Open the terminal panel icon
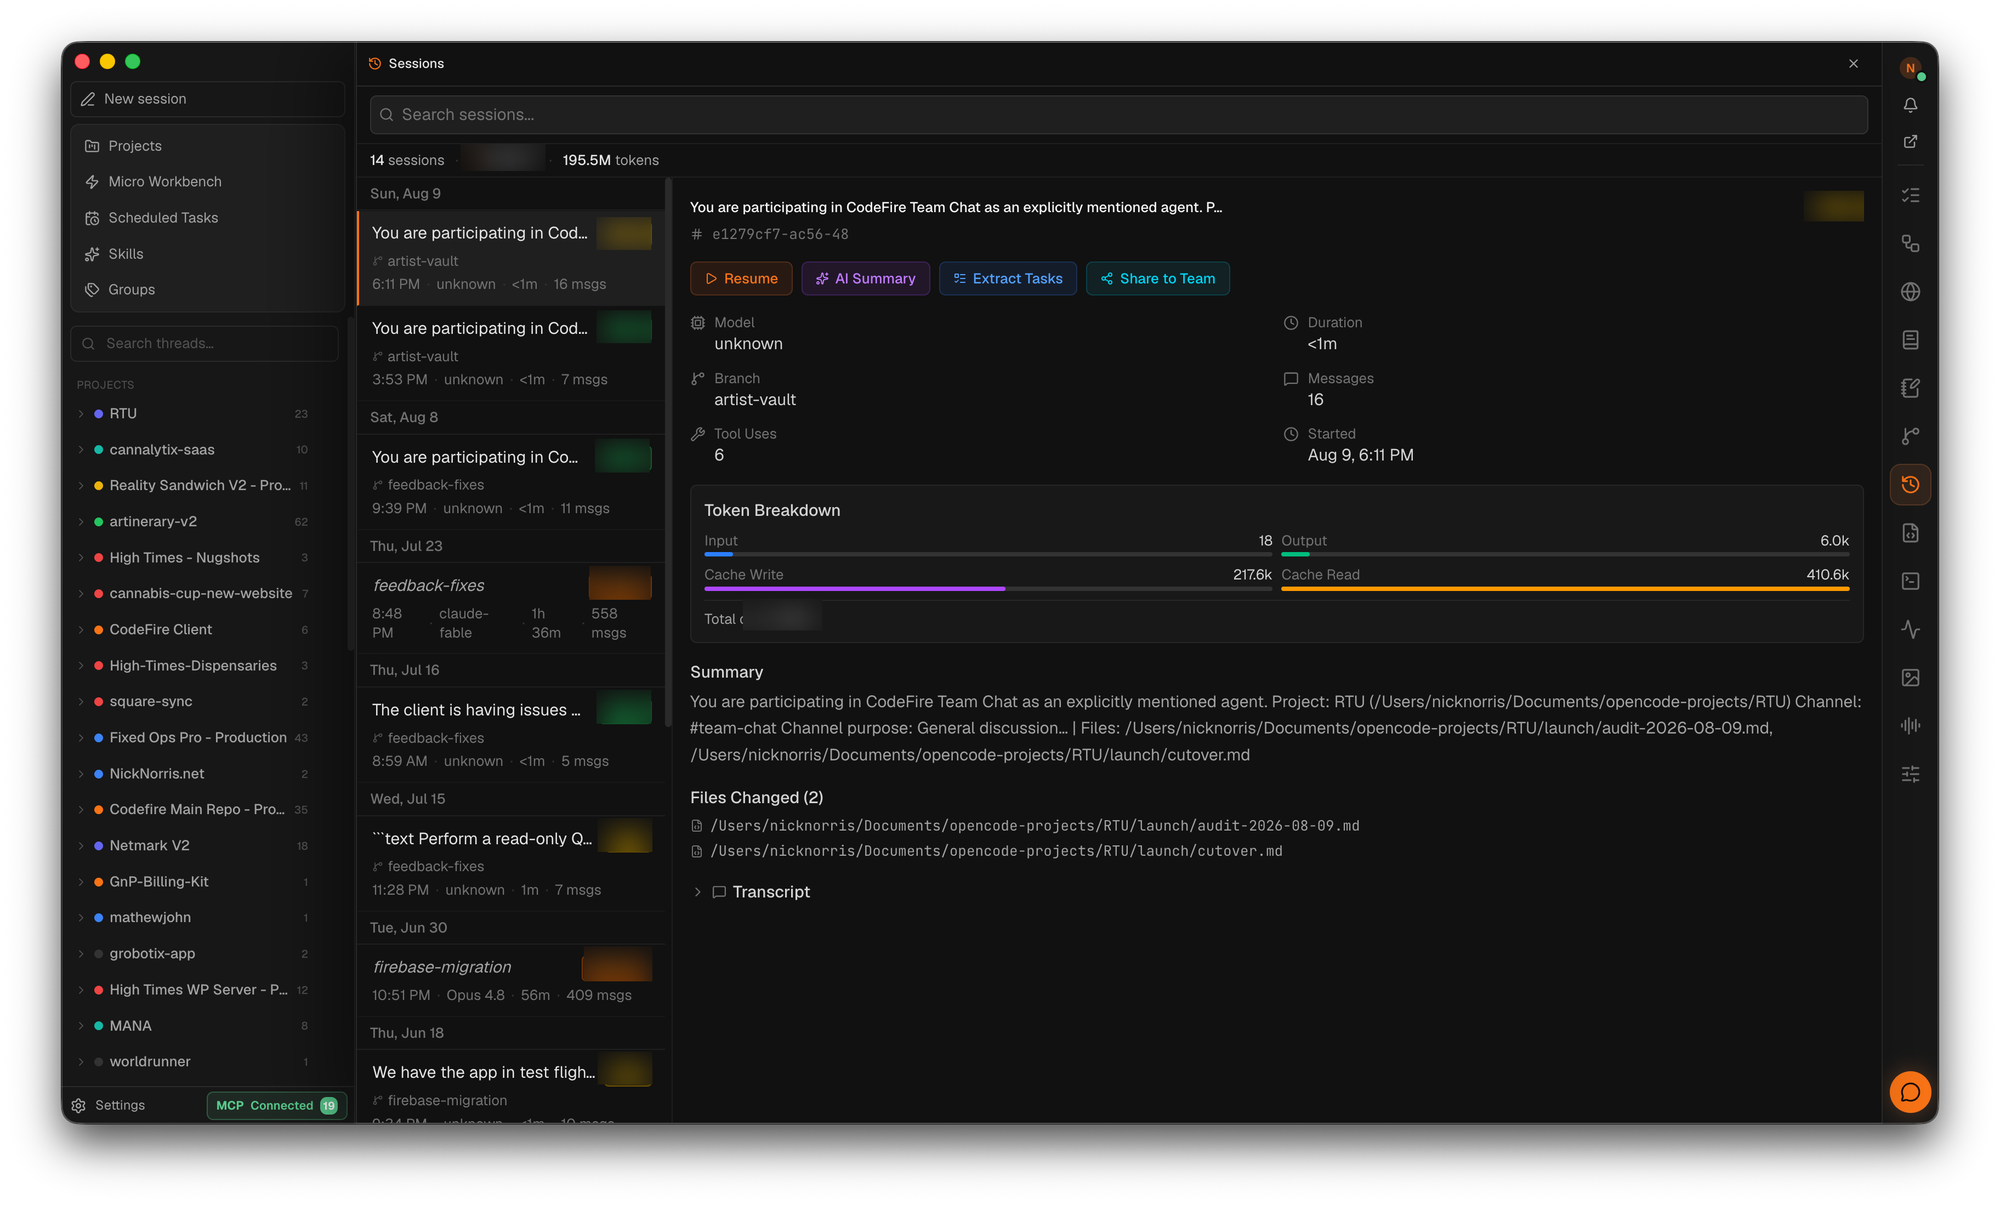2000x1205 pixels. pos(1910,581)
